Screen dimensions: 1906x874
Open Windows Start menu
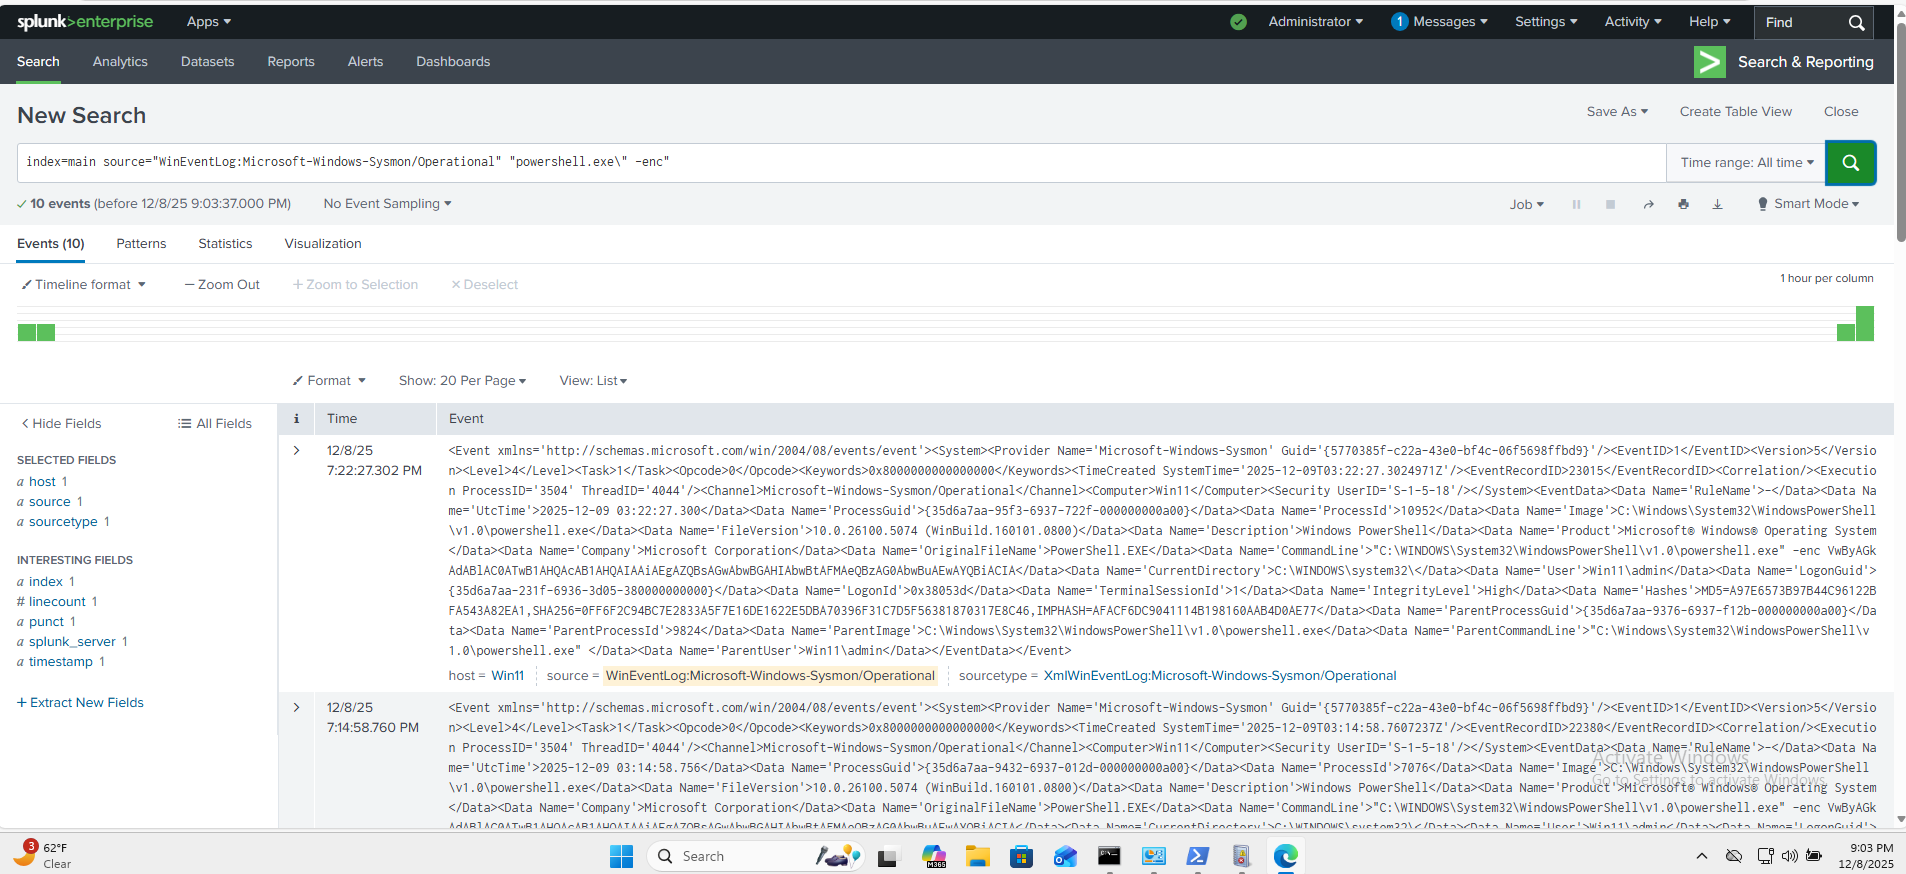click(x=621, y=856)
